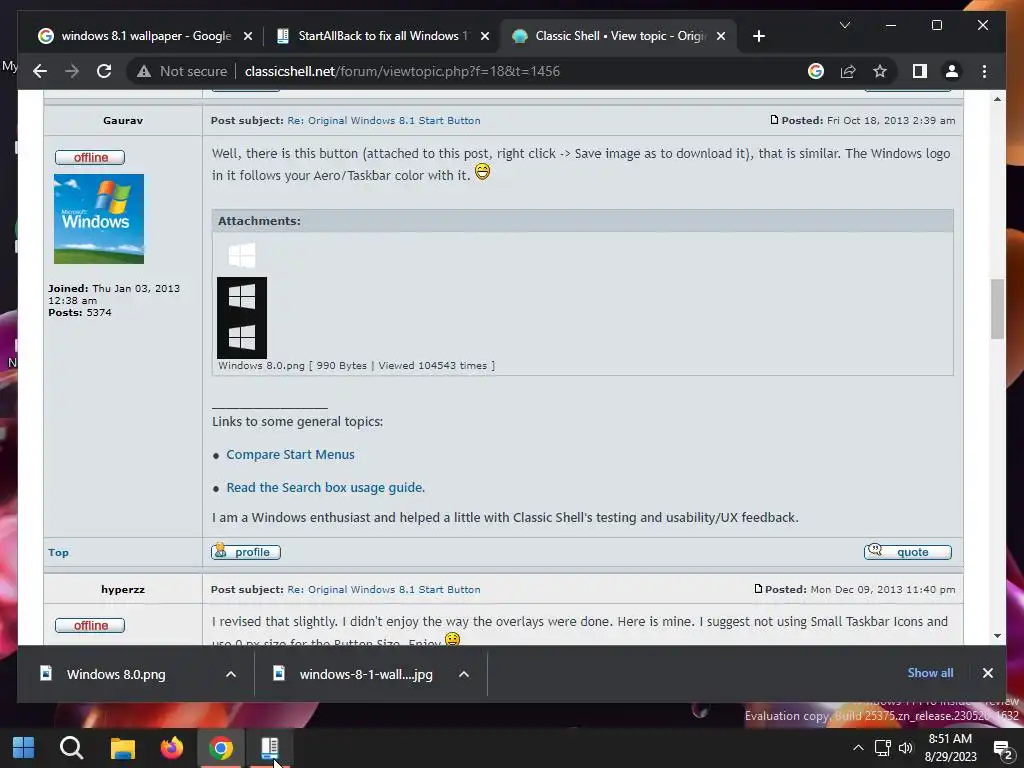Open the tab search dropdown arrow
The height and width of the screenshot is (768, 1024).
pyautogui.click(x=844, y=25)
